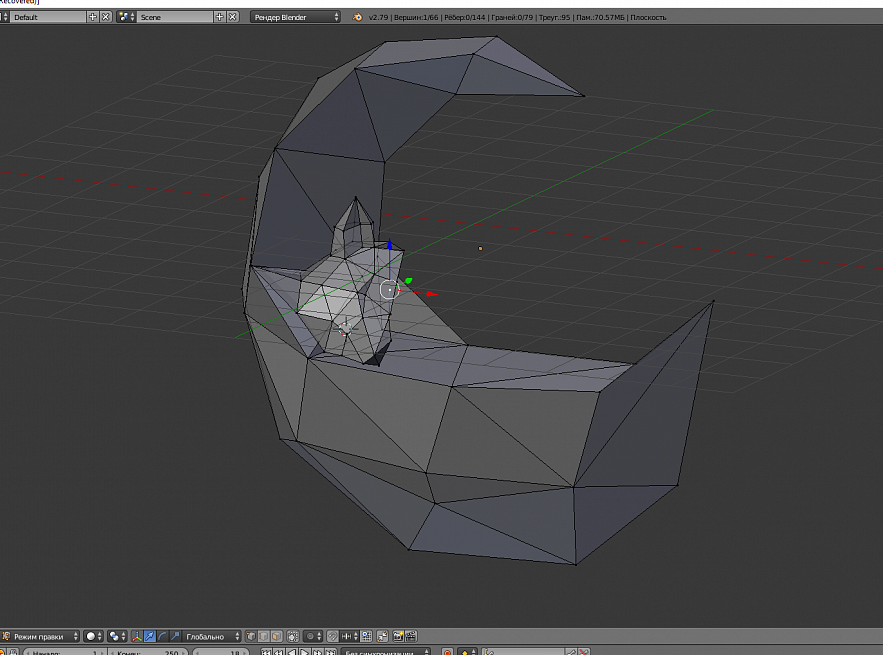Viewport: 883px width, 655px height.
Task: Toggle the 3D manipulator widget icon
Action: (x=137, y=636)
